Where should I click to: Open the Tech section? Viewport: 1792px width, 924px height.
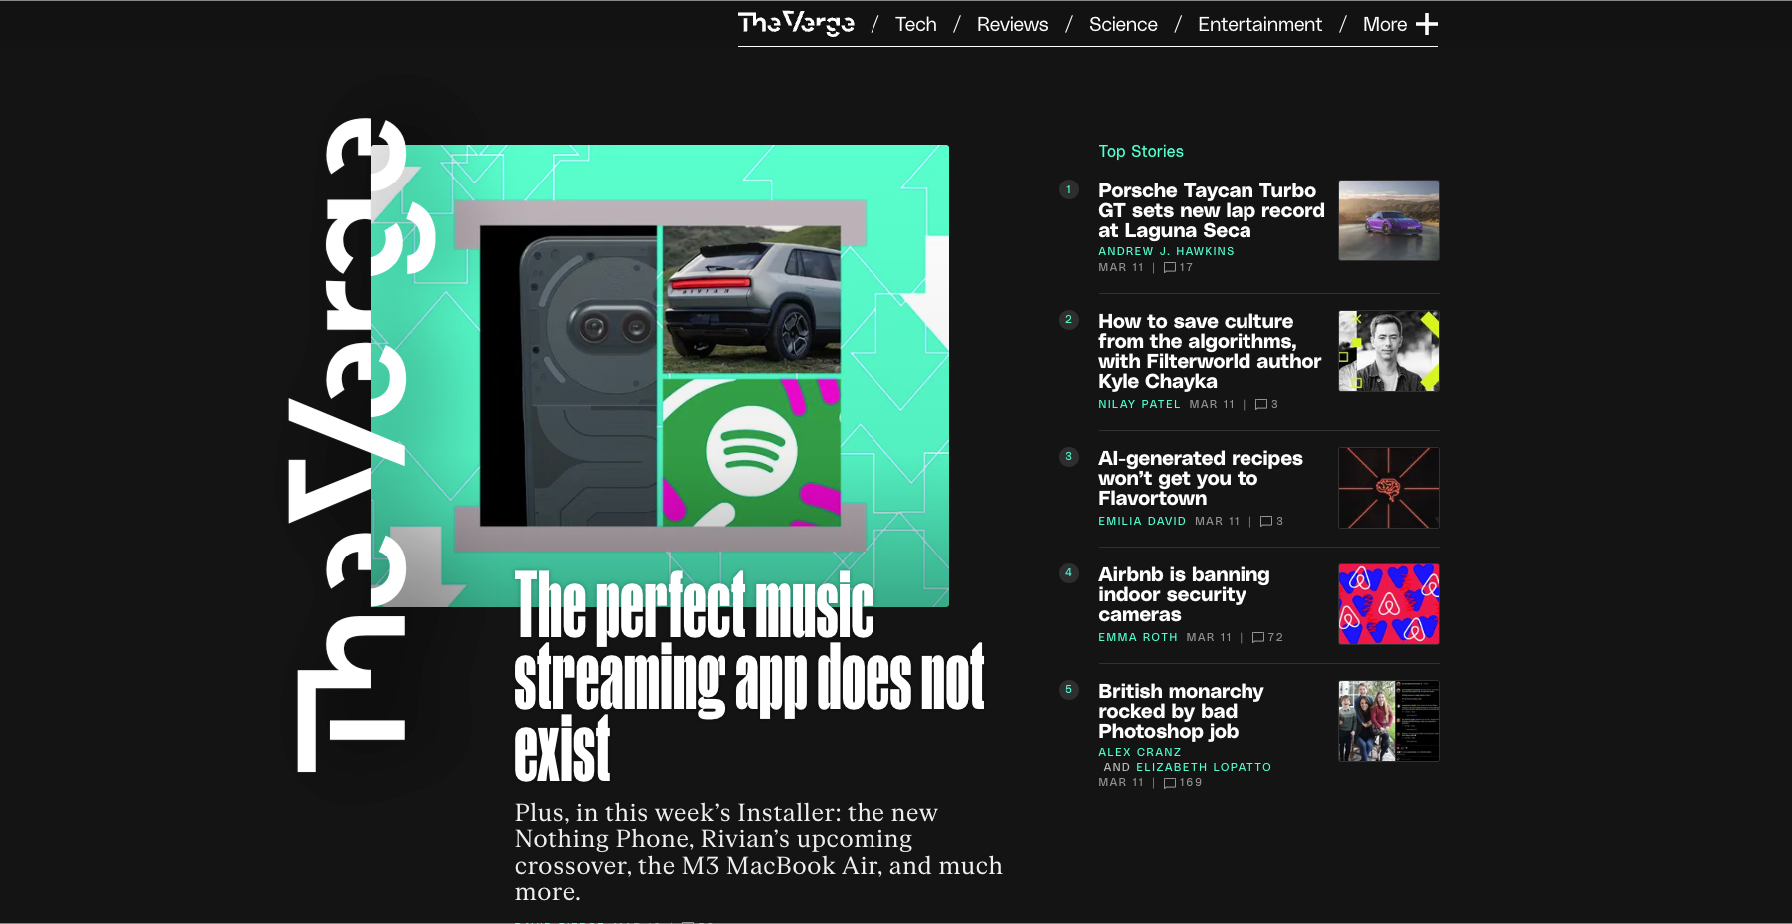tap(915, 24)
